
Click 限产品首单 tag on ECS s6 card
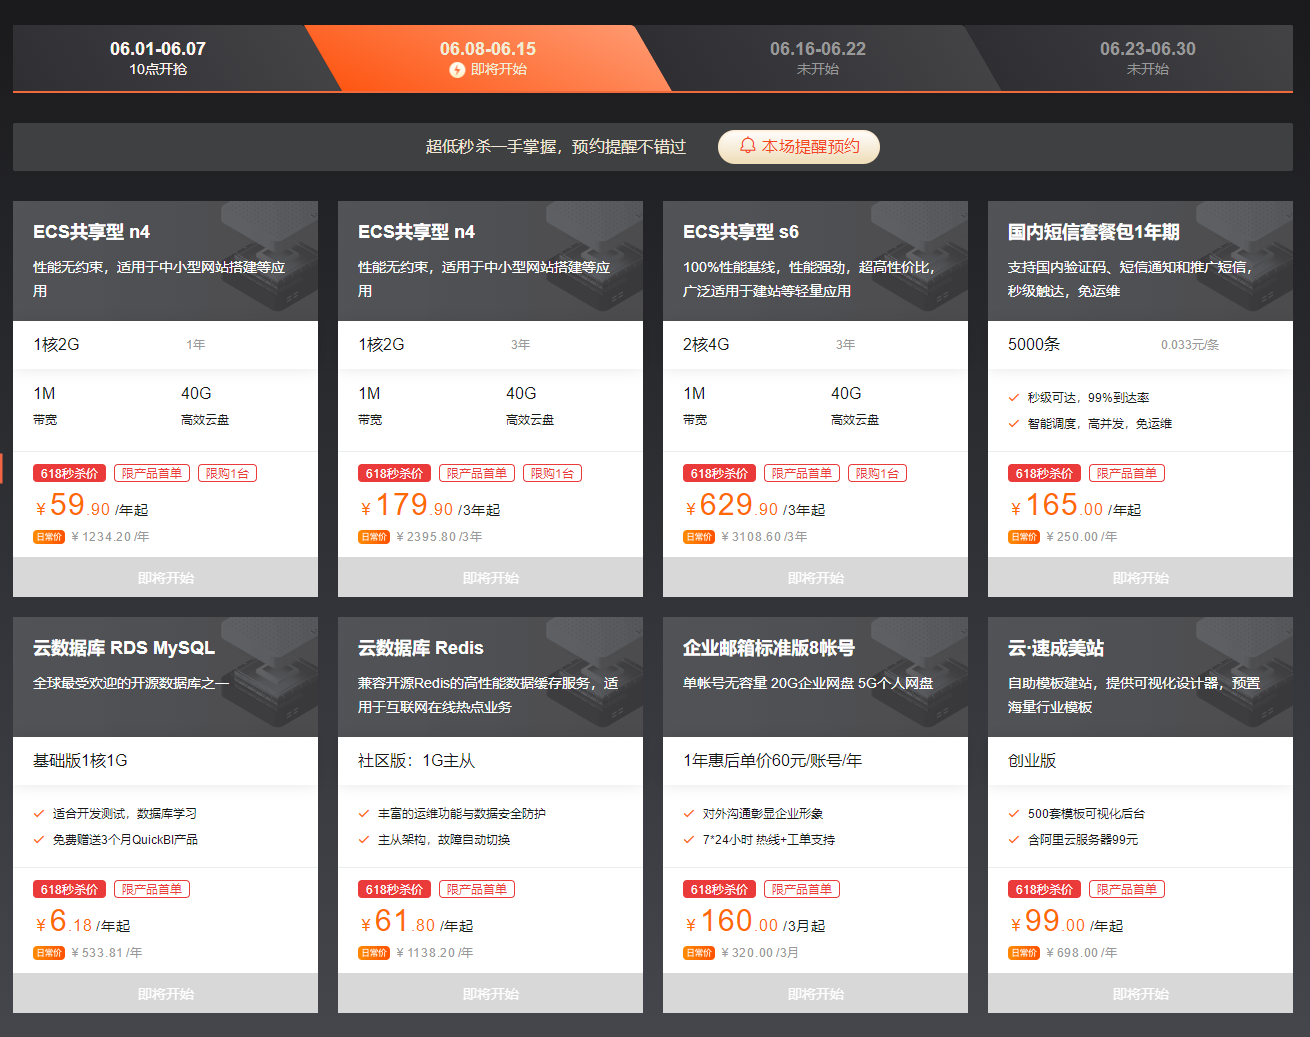802,473
